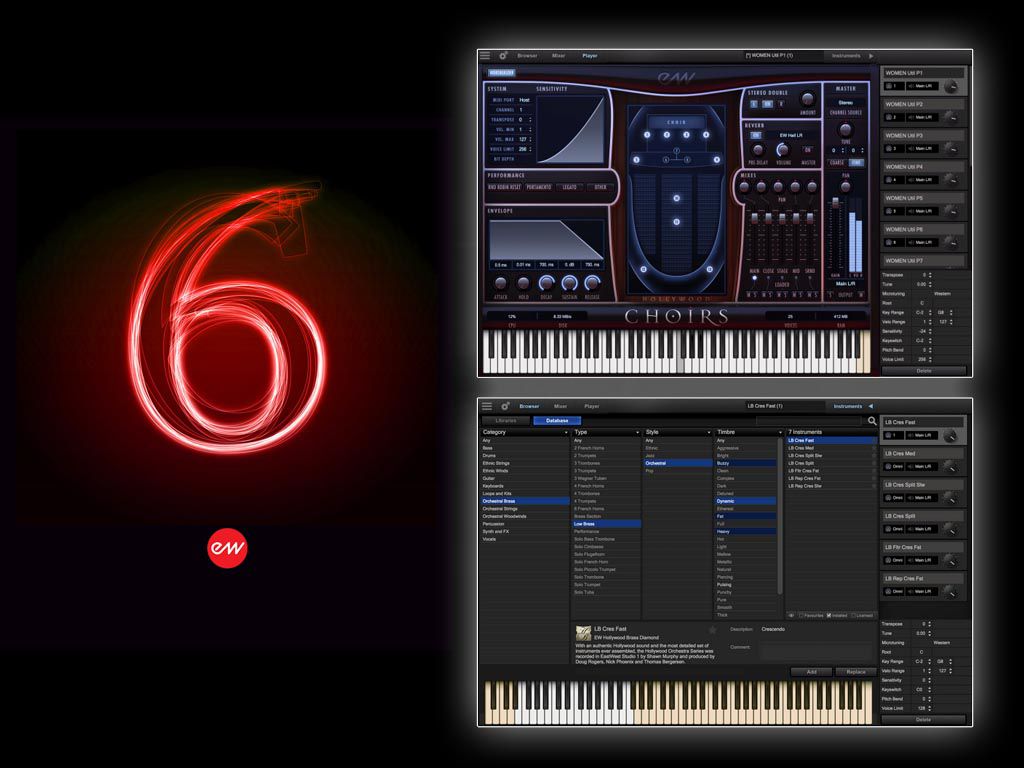Image resolution: width=1024 pixels, height=768 pixels.
Task: Click the search magnifier icon in the browser
Action: [x=872, y=421]
